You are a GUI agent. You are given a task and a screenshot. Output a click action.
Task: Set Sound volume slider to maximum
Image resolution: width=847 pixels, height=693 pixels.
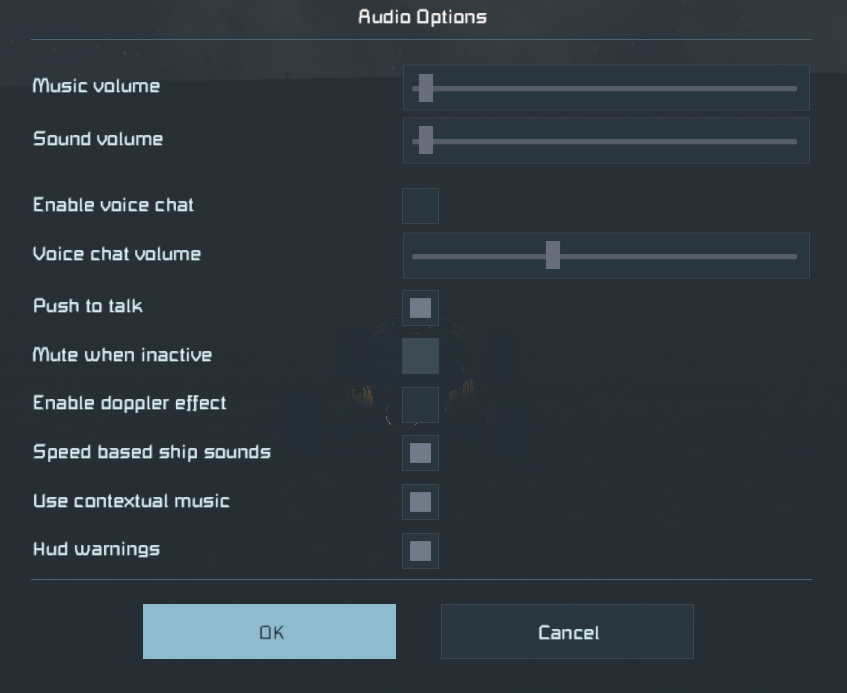[796, 140]
